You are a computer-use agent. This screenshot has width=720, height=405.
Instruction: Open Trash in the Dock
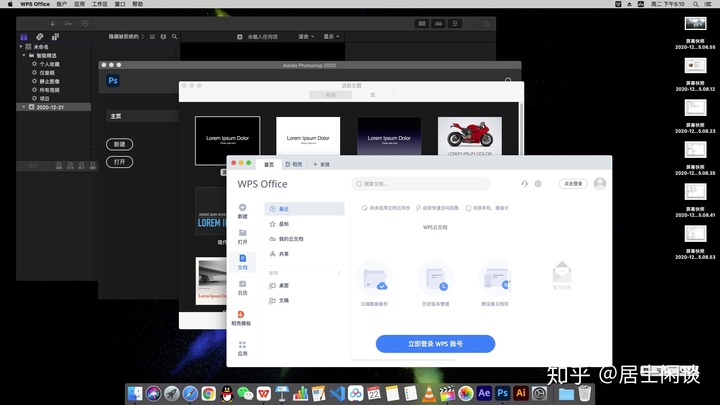pyautogui.click(x=585, y=394)
